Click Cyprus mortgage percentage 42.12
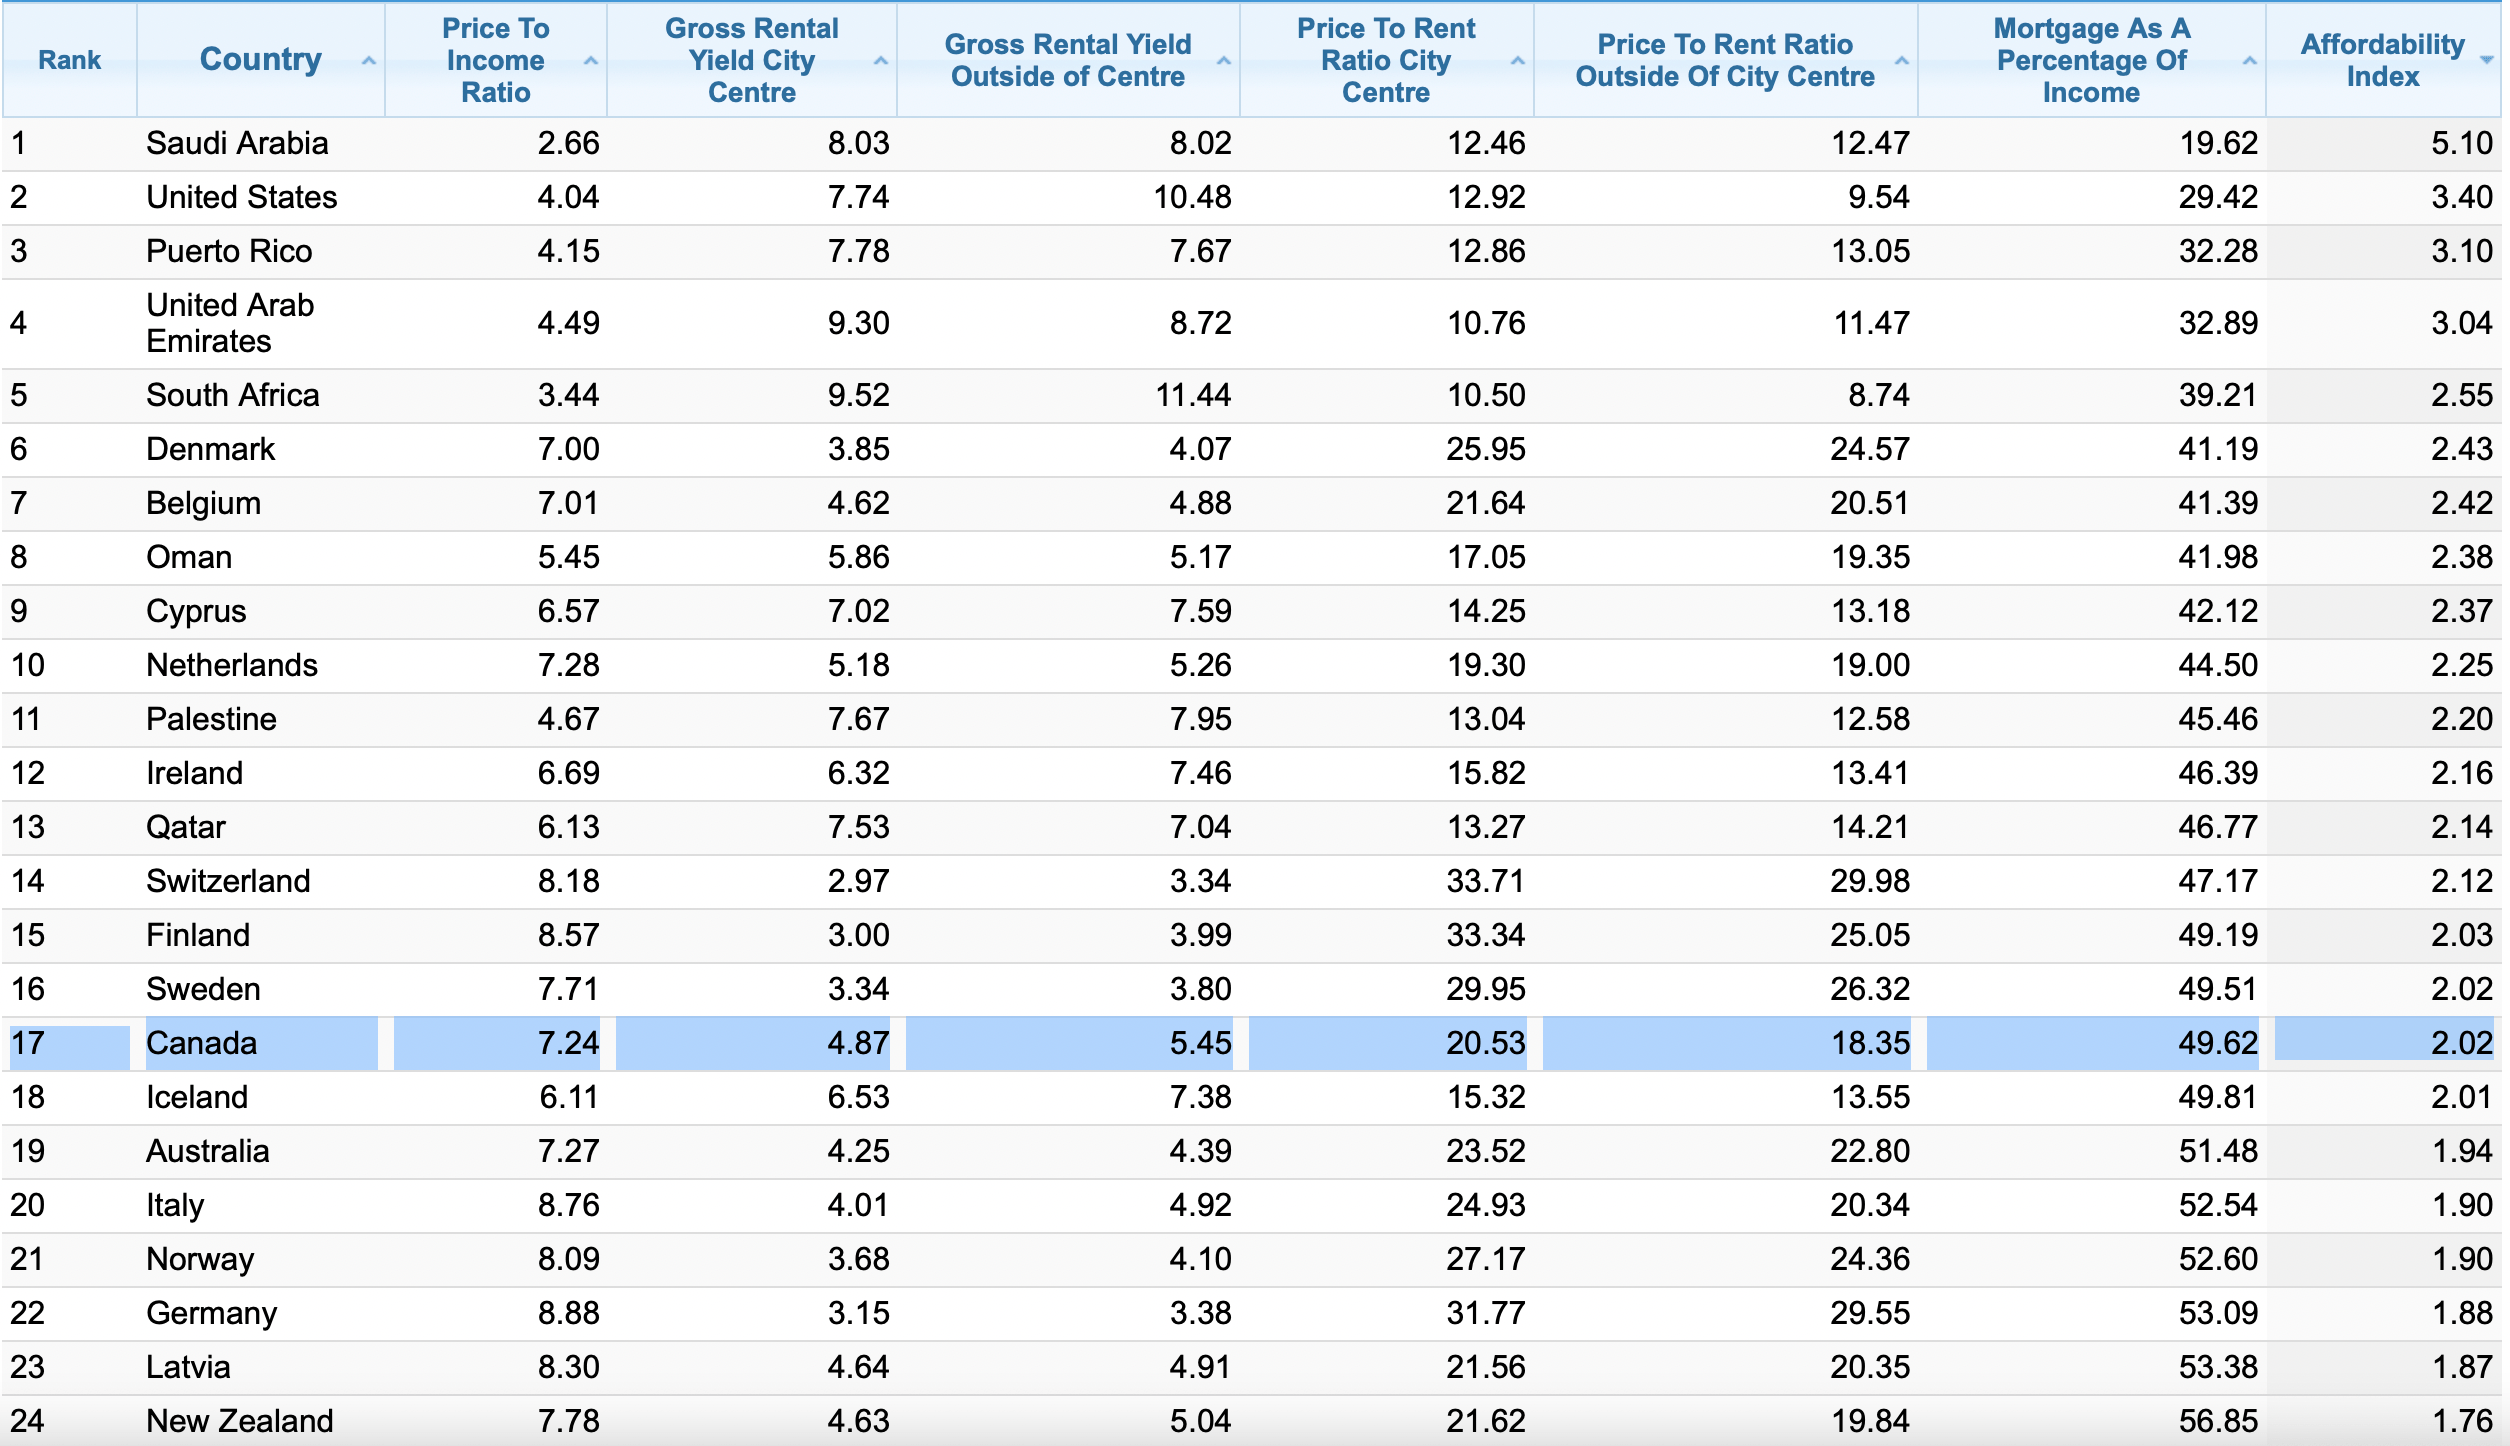This screenshot has height=1446, width=2510. (x=2218, y=611)
